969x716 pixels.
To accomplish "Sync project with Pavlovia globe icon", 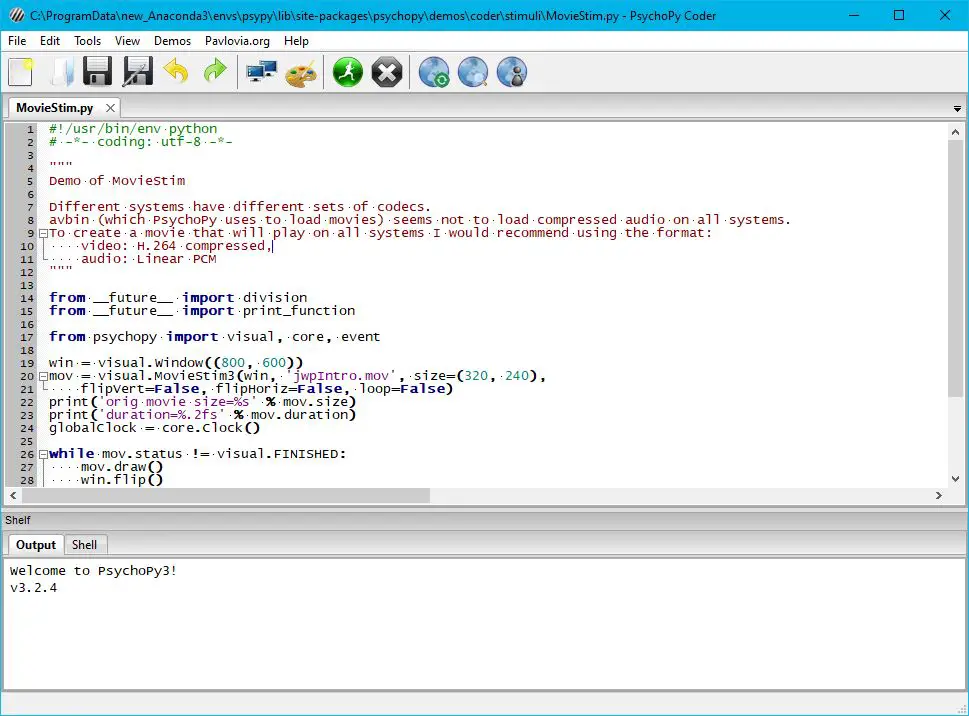I will pos(434,72).
